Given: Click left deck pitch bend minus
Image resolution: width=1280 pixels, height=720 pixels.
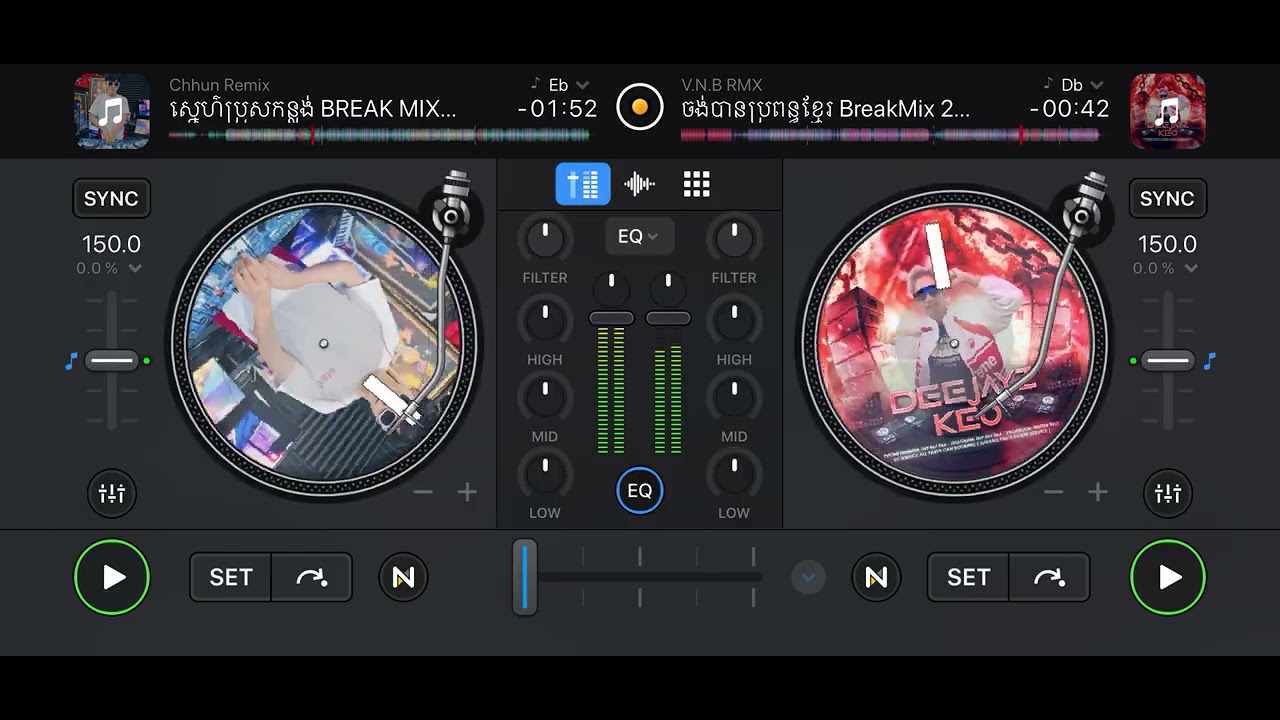Looking at the screenshot, I should (423, 492).
